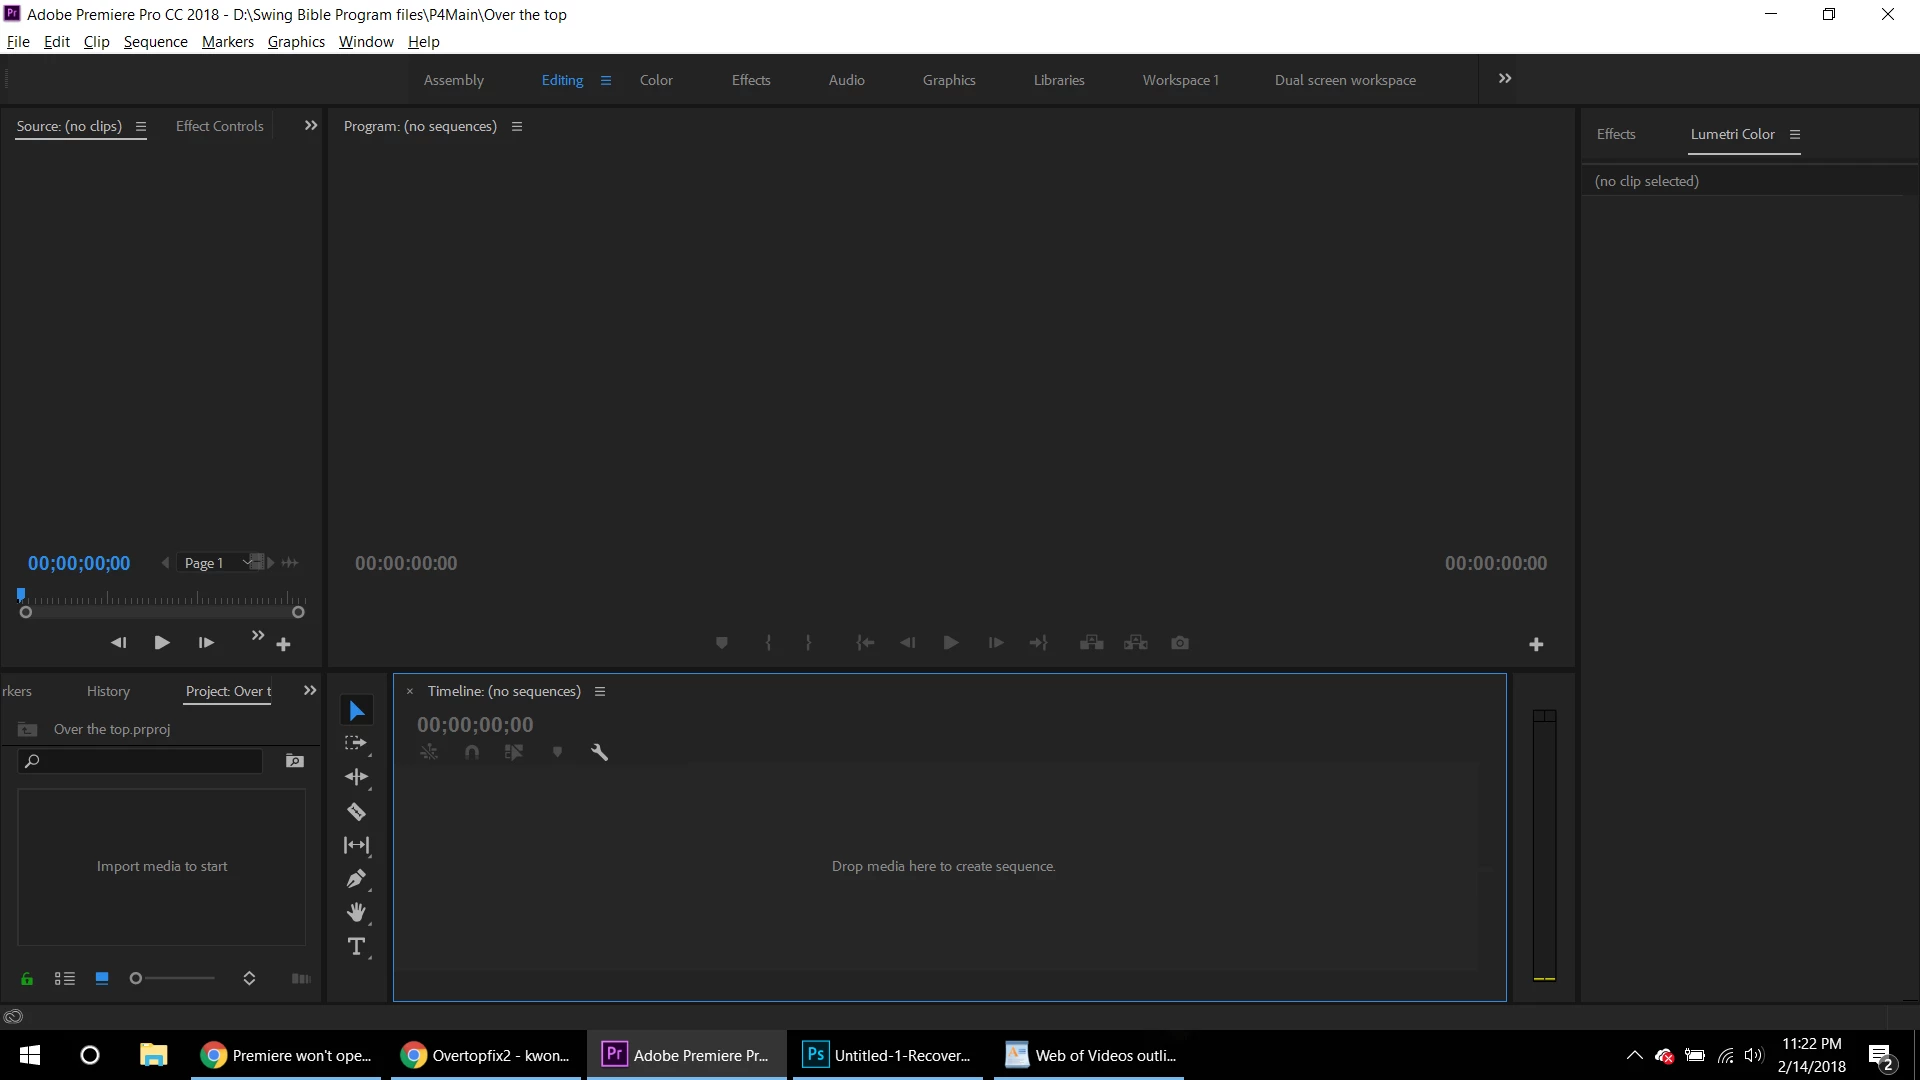Open timeline display settings wrench

coord(600,753)
